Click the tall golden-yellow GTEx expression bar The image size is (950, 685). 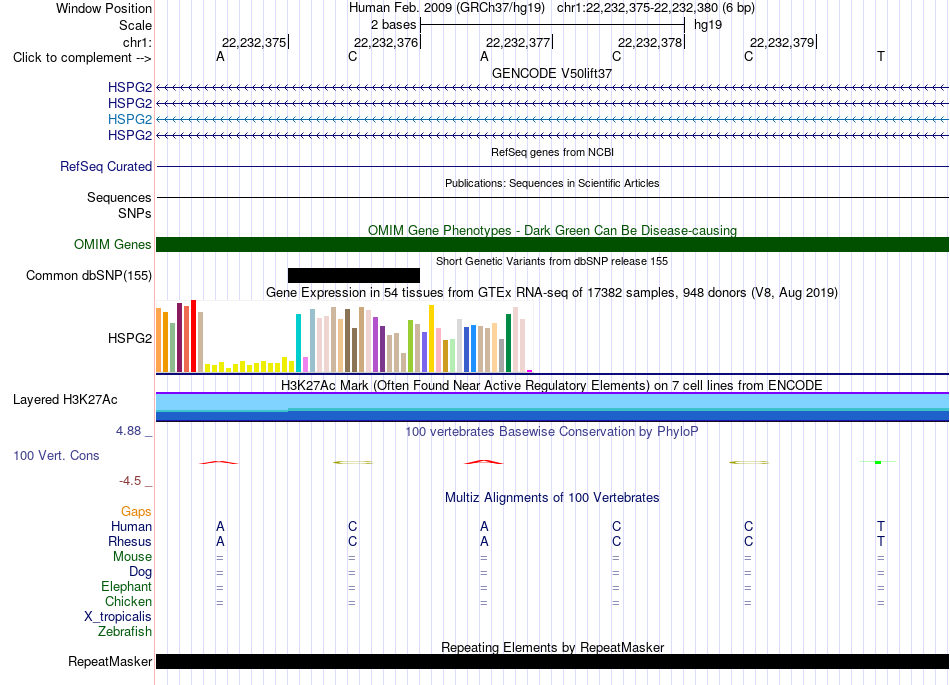[x=431, y=339]
